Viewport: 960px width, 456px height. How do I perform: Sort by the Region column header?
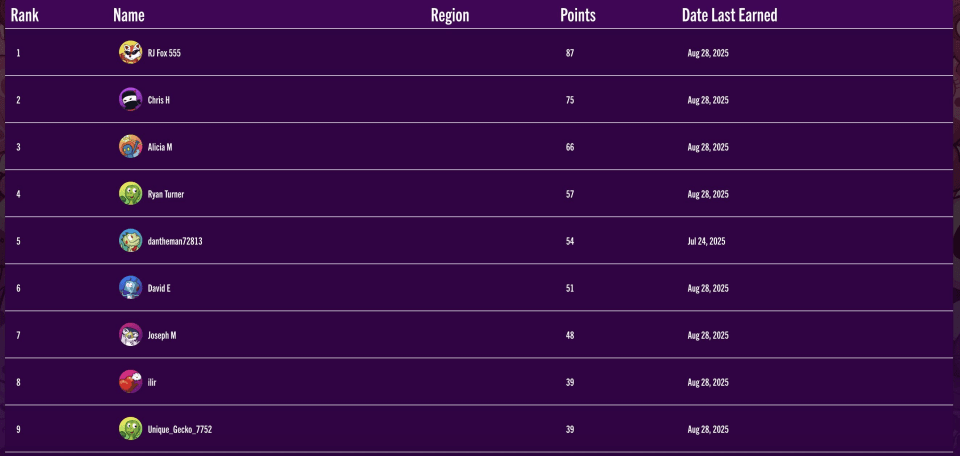[x=450, y=15]
